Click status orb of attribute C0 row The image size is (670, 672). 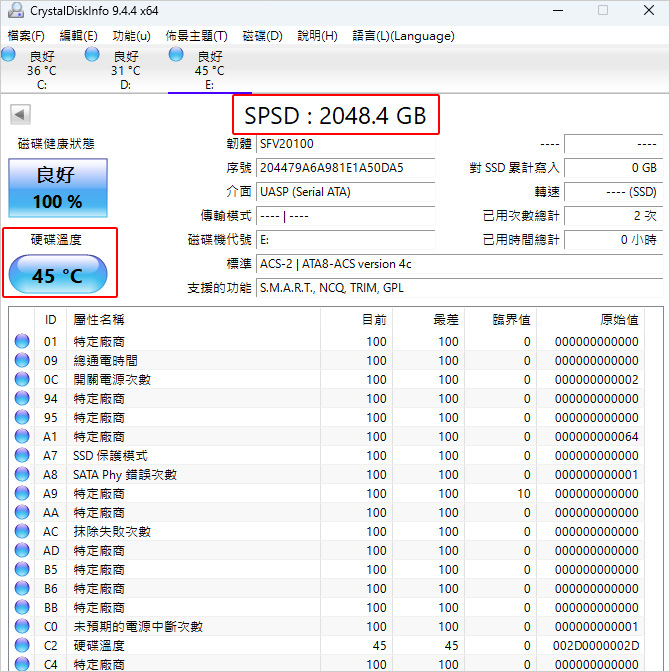click(22, 626)
